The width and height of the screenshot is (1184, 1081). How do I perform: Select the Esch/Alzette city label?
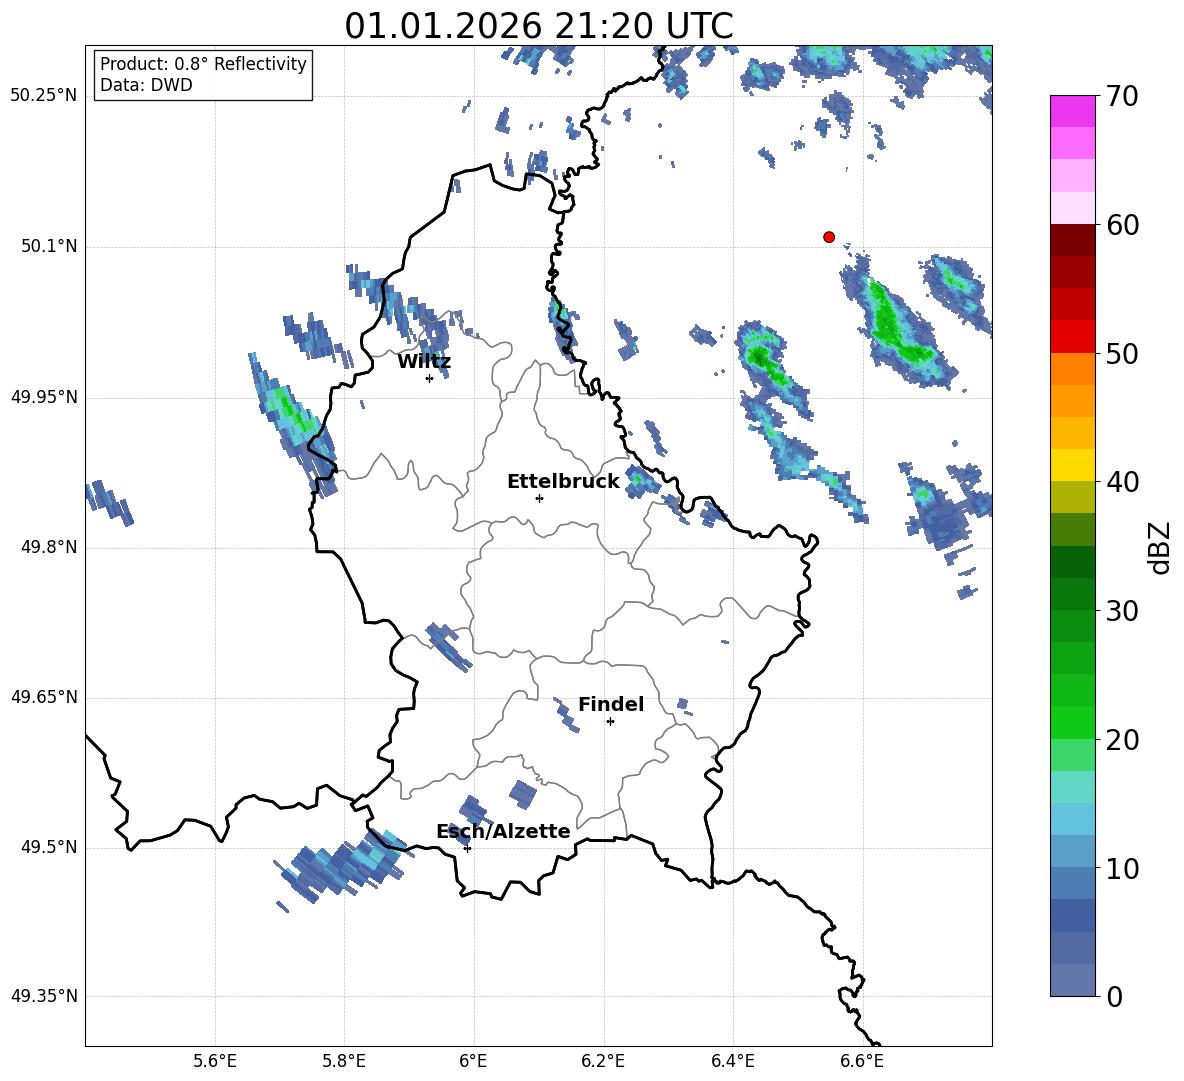click(x=504, y=831)
